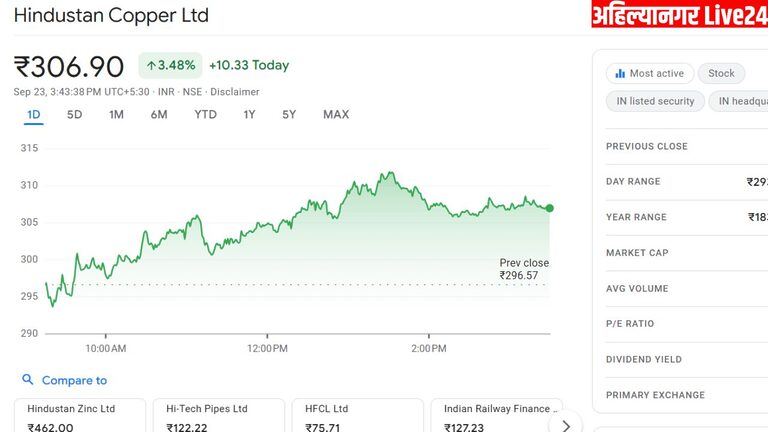
Task: Show the YTD chart range
Action: (x=205, y=115)
